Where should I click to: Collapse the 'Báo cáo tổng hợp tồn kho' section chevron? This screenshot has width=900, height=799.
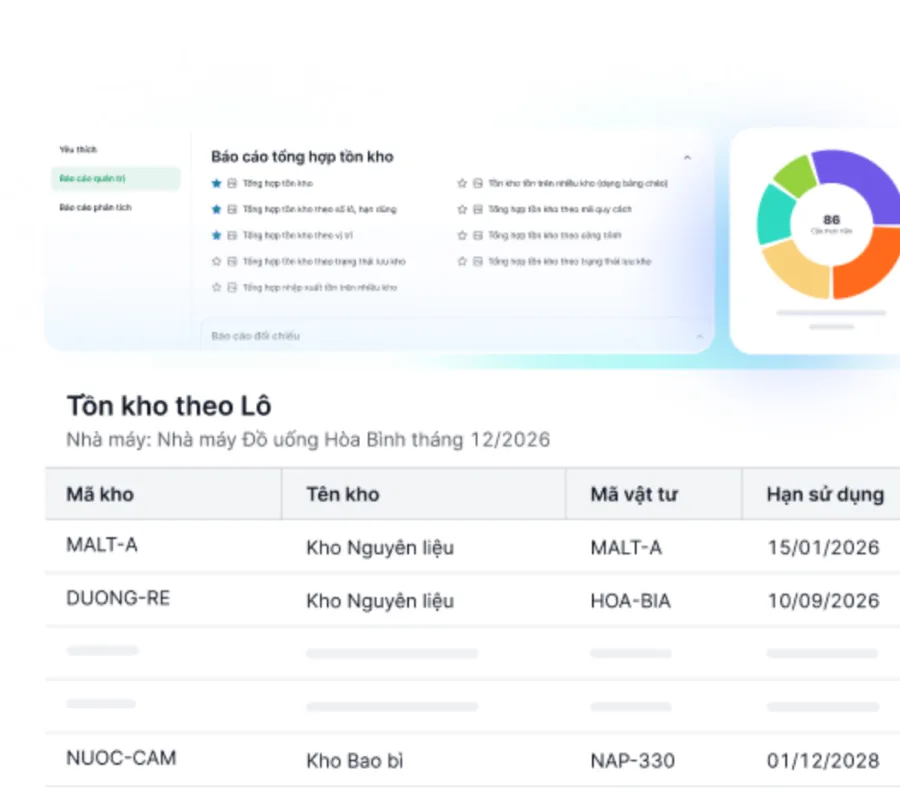[x=687, y=157]
